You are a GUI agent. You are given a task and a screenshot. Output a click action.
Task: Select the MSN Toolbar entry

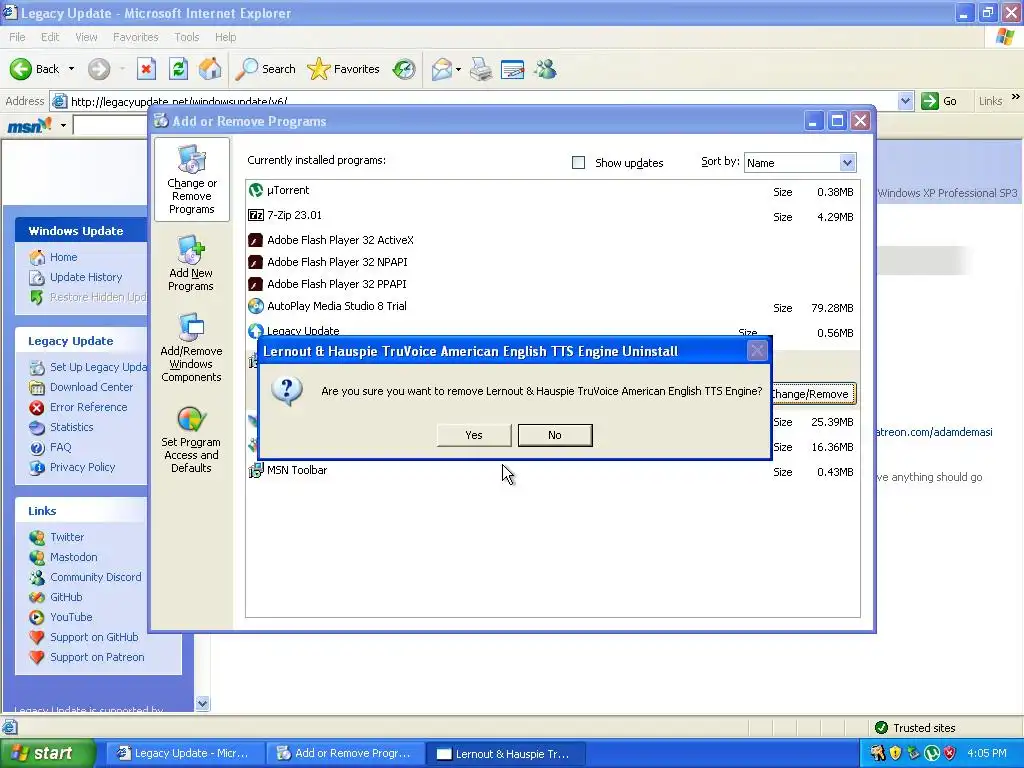coord(552,470)
